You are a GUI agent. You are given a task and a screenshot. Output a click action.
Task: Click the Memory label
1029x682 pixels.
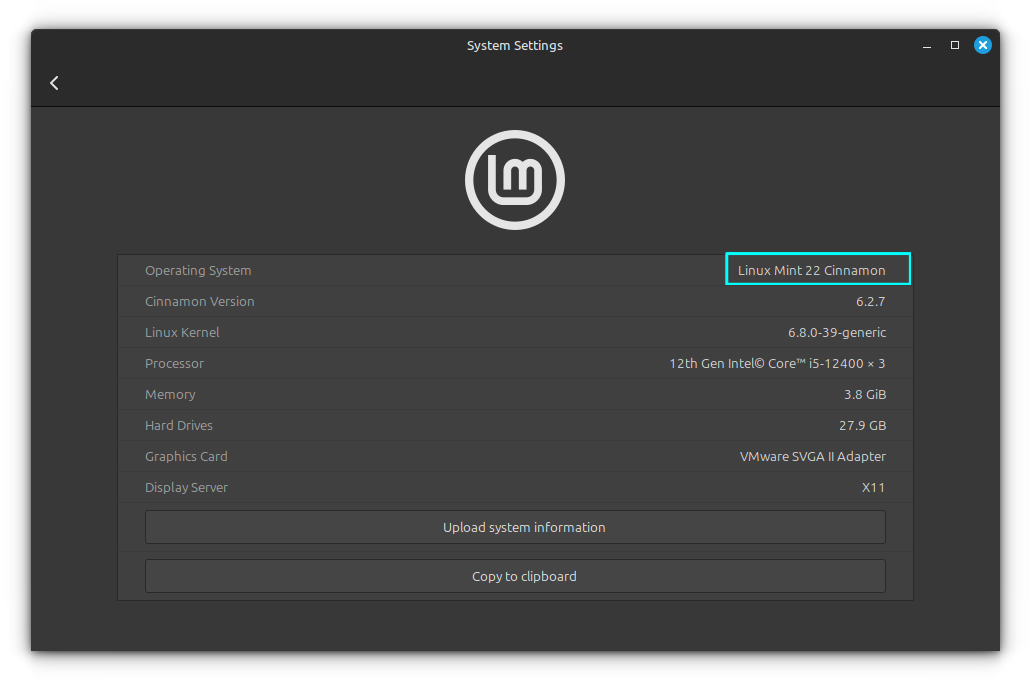point(170,394)
